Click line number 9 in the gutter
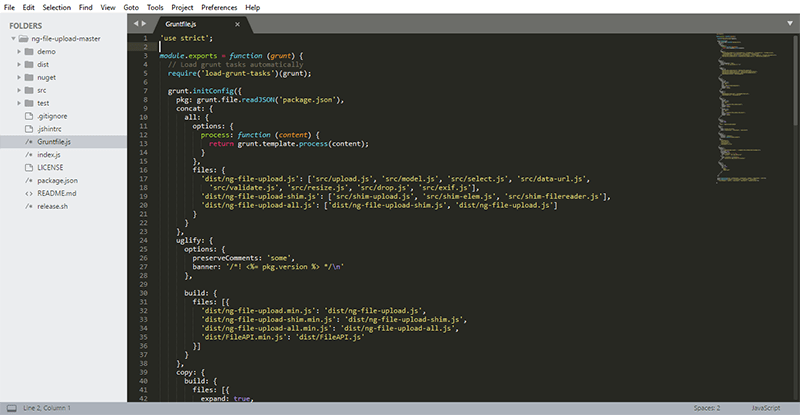800x415 pixels. point(145,108)
